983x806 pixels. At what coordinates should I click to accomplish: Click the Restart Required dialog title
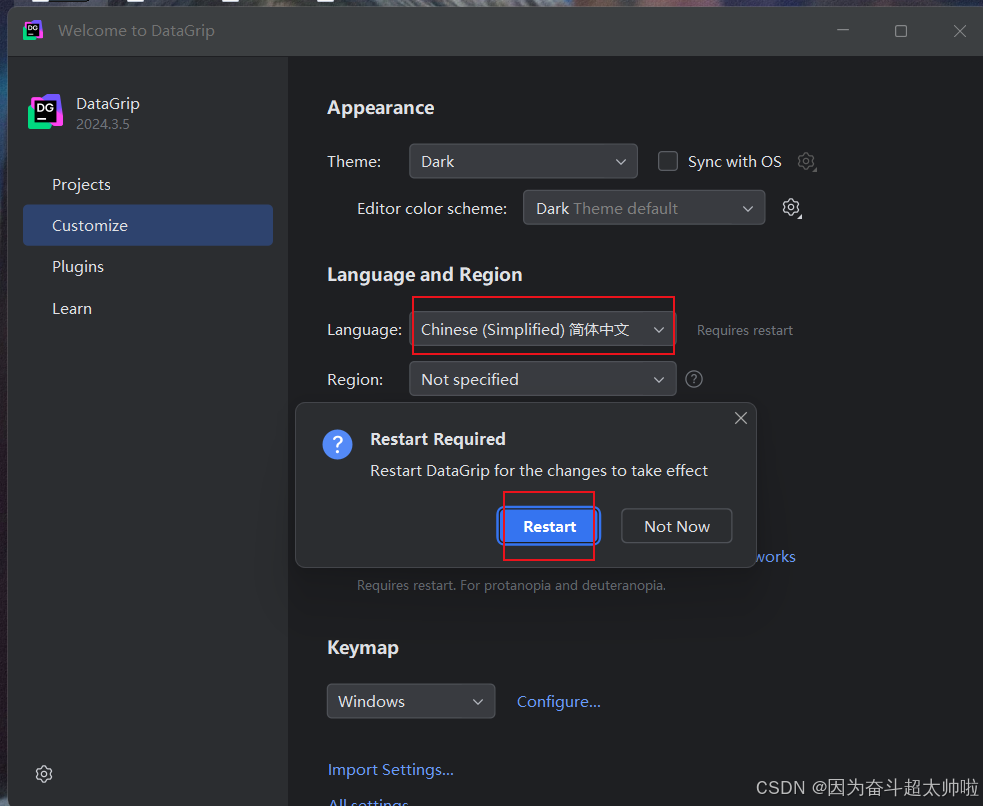click(x=438, y=439)
